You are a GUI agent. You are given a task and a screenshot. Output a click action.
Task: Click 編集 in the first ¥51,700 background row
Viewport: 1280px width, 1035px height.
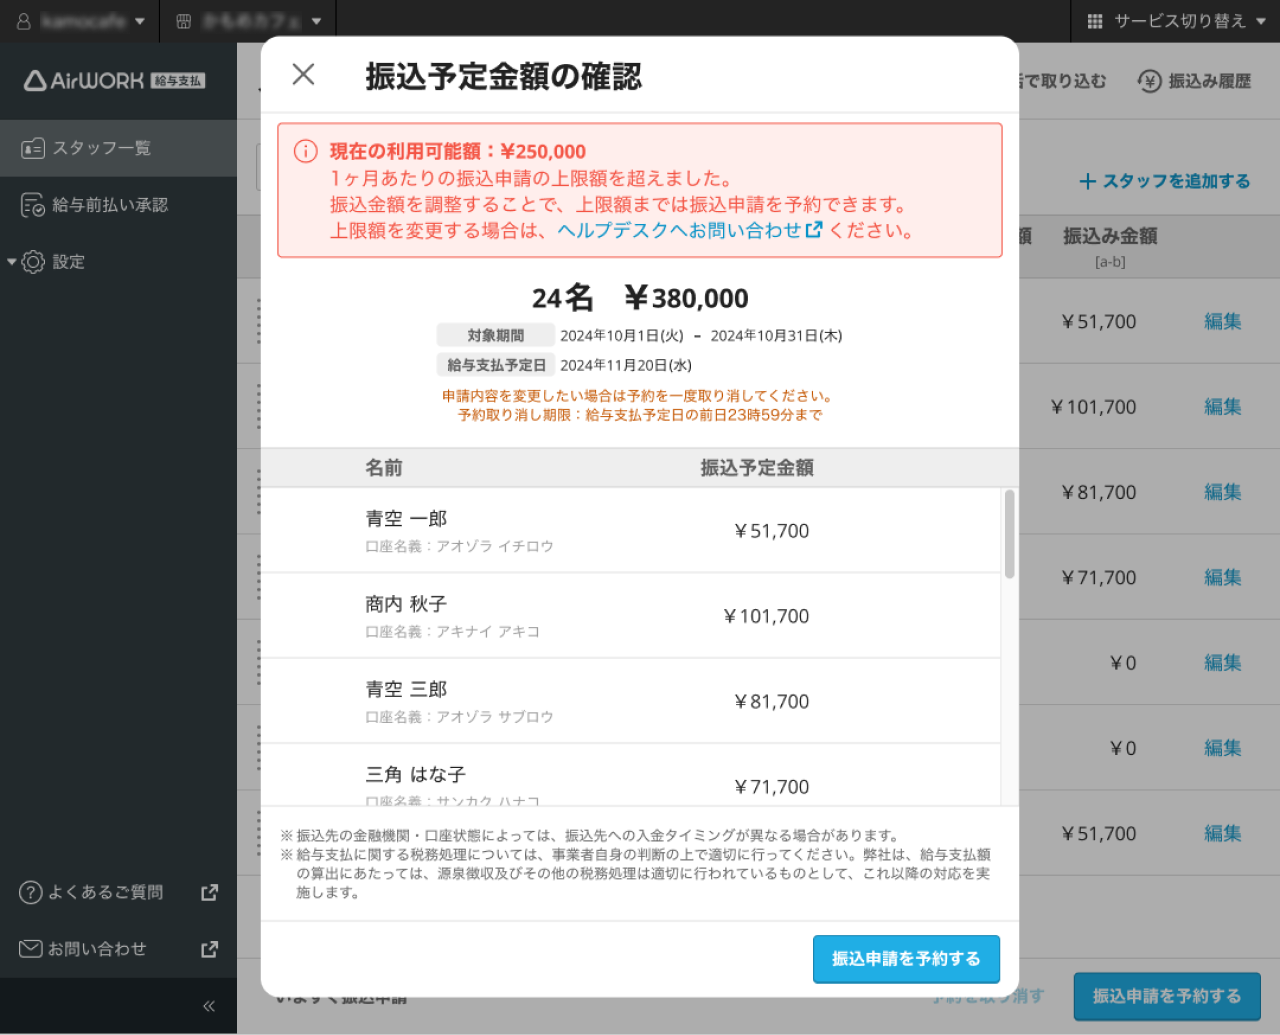point(1222,321)
